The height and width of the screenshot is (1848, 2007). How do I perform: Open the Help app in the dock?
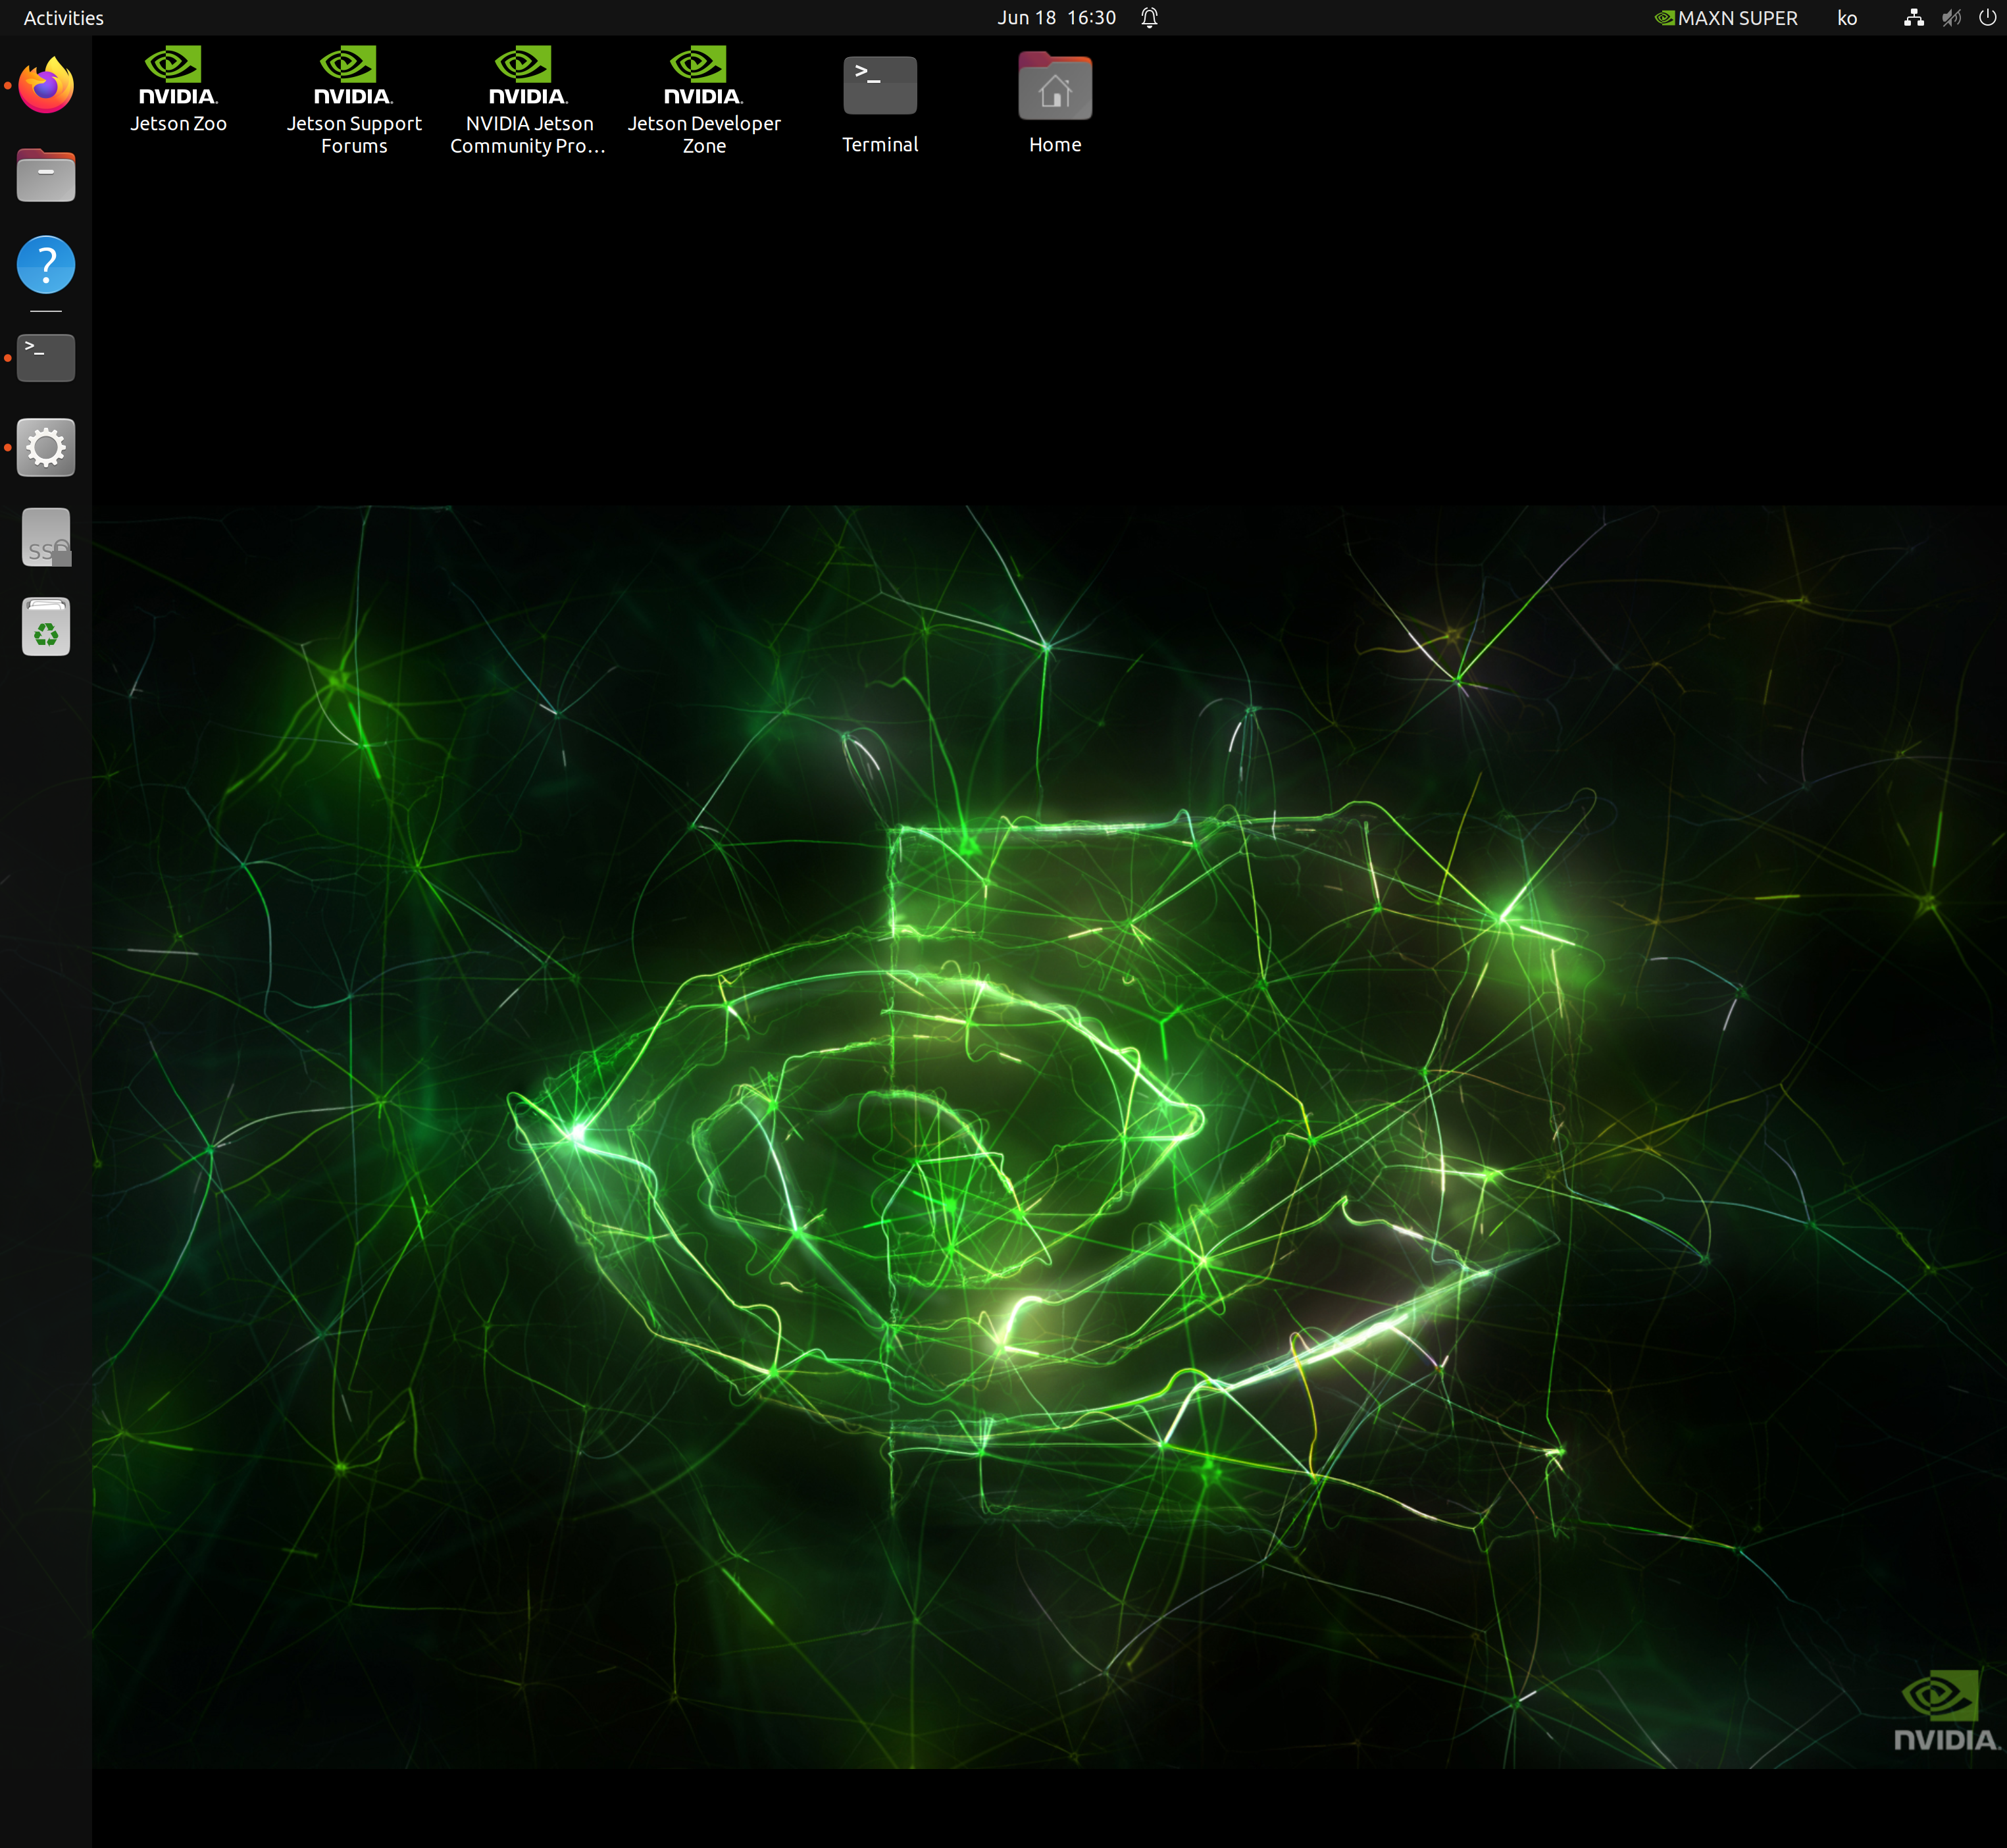[x=46, y=265]
